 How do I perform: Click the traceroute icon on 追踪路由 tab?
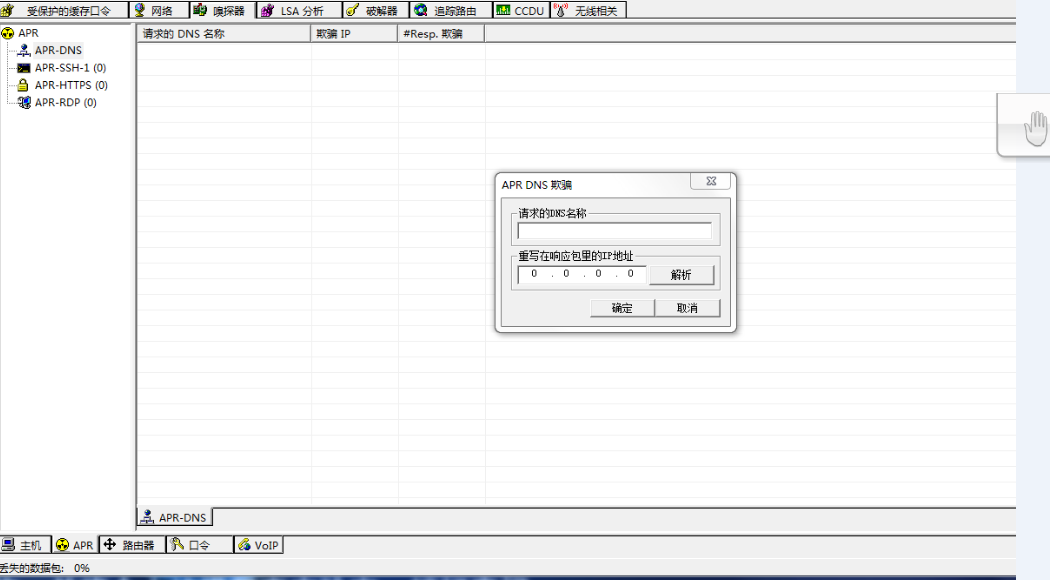(x=421, y=9)
